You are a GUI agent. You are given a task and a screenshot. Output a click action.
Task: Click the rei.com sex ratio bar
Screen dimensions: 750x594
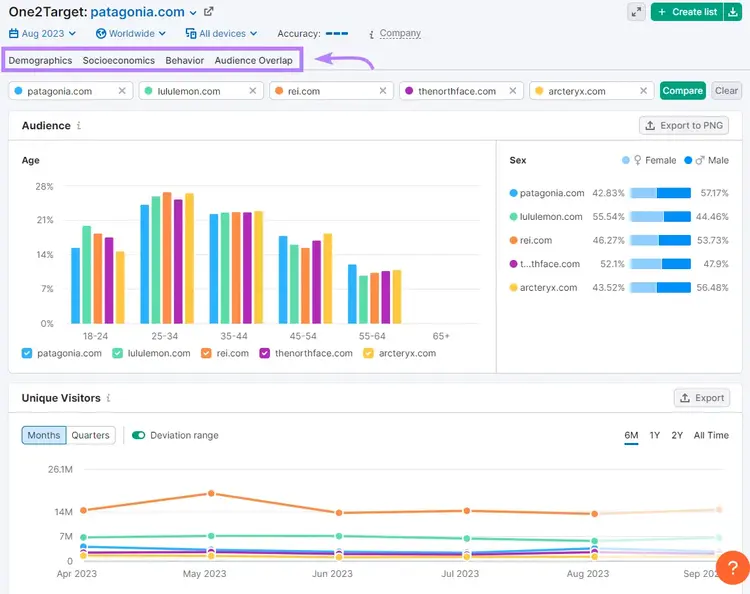pos(661,240)
